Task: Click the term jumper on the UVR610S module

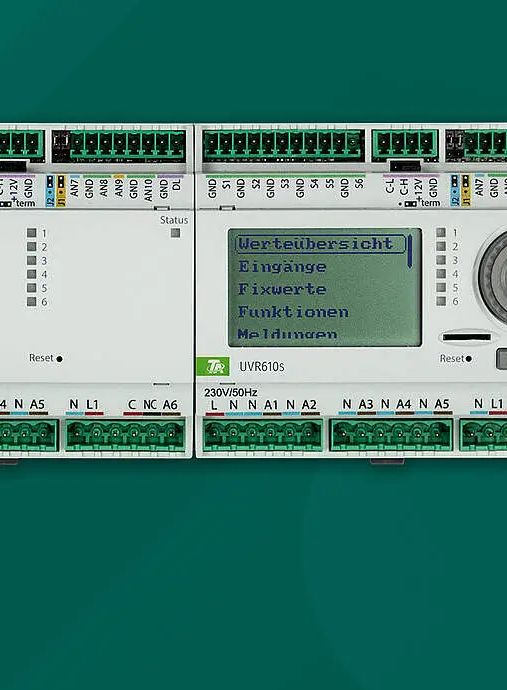Action: [x=411, y=204]
